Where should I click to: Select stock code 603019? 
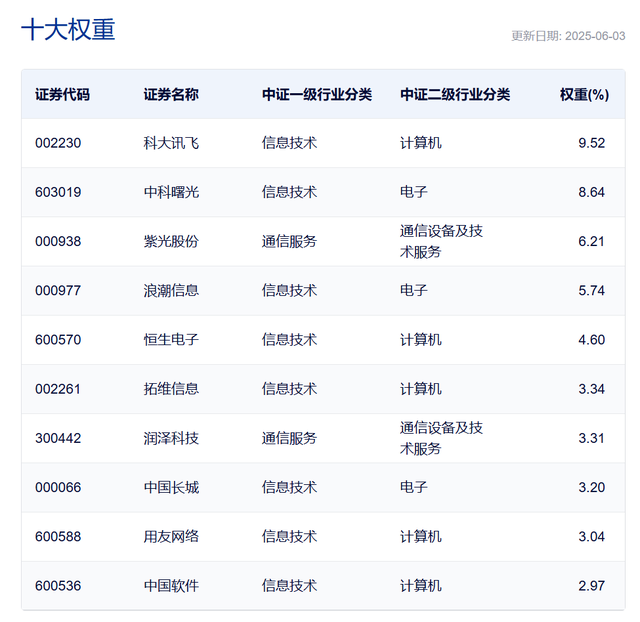58,192
